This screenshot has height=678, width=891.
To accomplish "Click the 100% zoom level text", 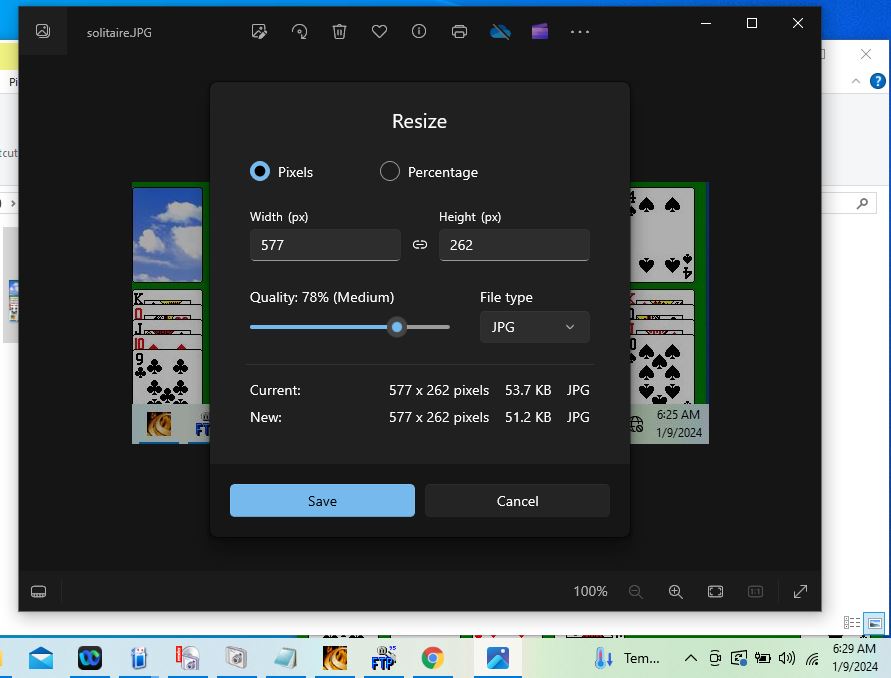I will click(590, 591).
